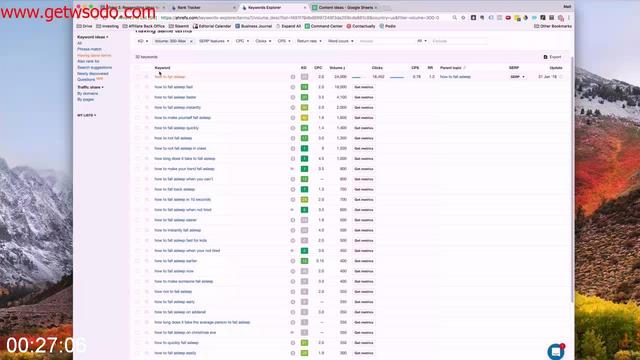Open the SERP features filter dropdown
This screenshot has width=640, height=360.
(x=214, y=41)
